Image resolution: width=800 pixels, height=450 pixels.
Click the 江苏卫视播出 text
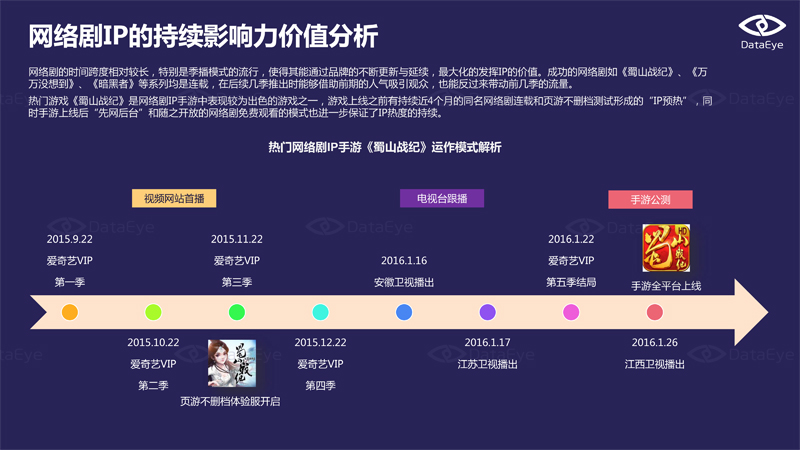click(488, 364)
